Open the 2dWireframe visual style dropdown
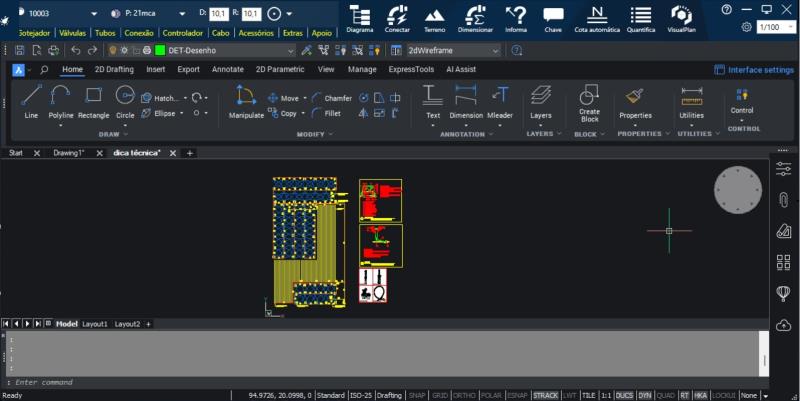This screenshot has height=401, width=800. pos(494,50)
